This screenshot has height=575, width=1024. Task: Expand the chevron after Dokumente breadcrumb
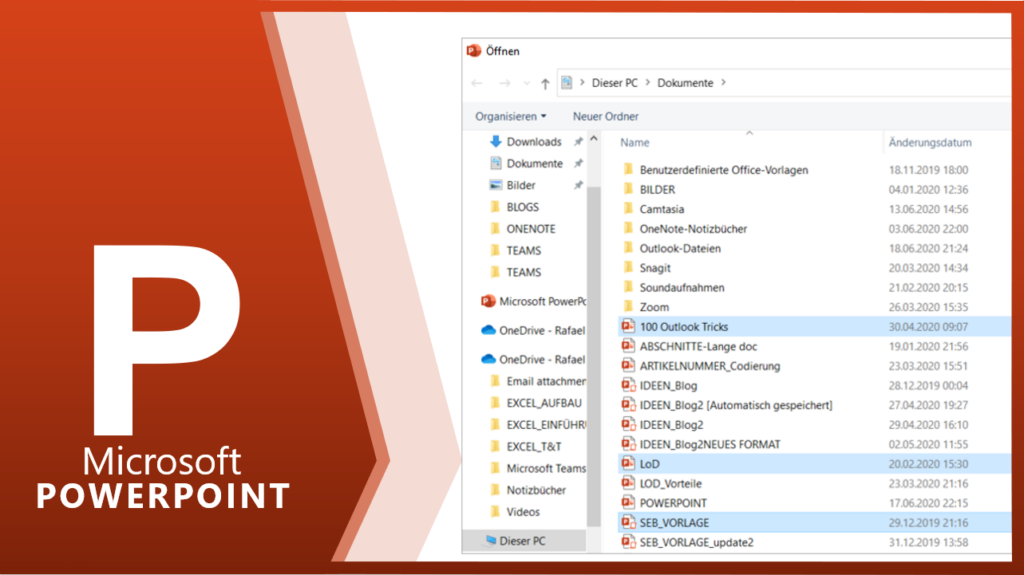[x=723, y=83]
